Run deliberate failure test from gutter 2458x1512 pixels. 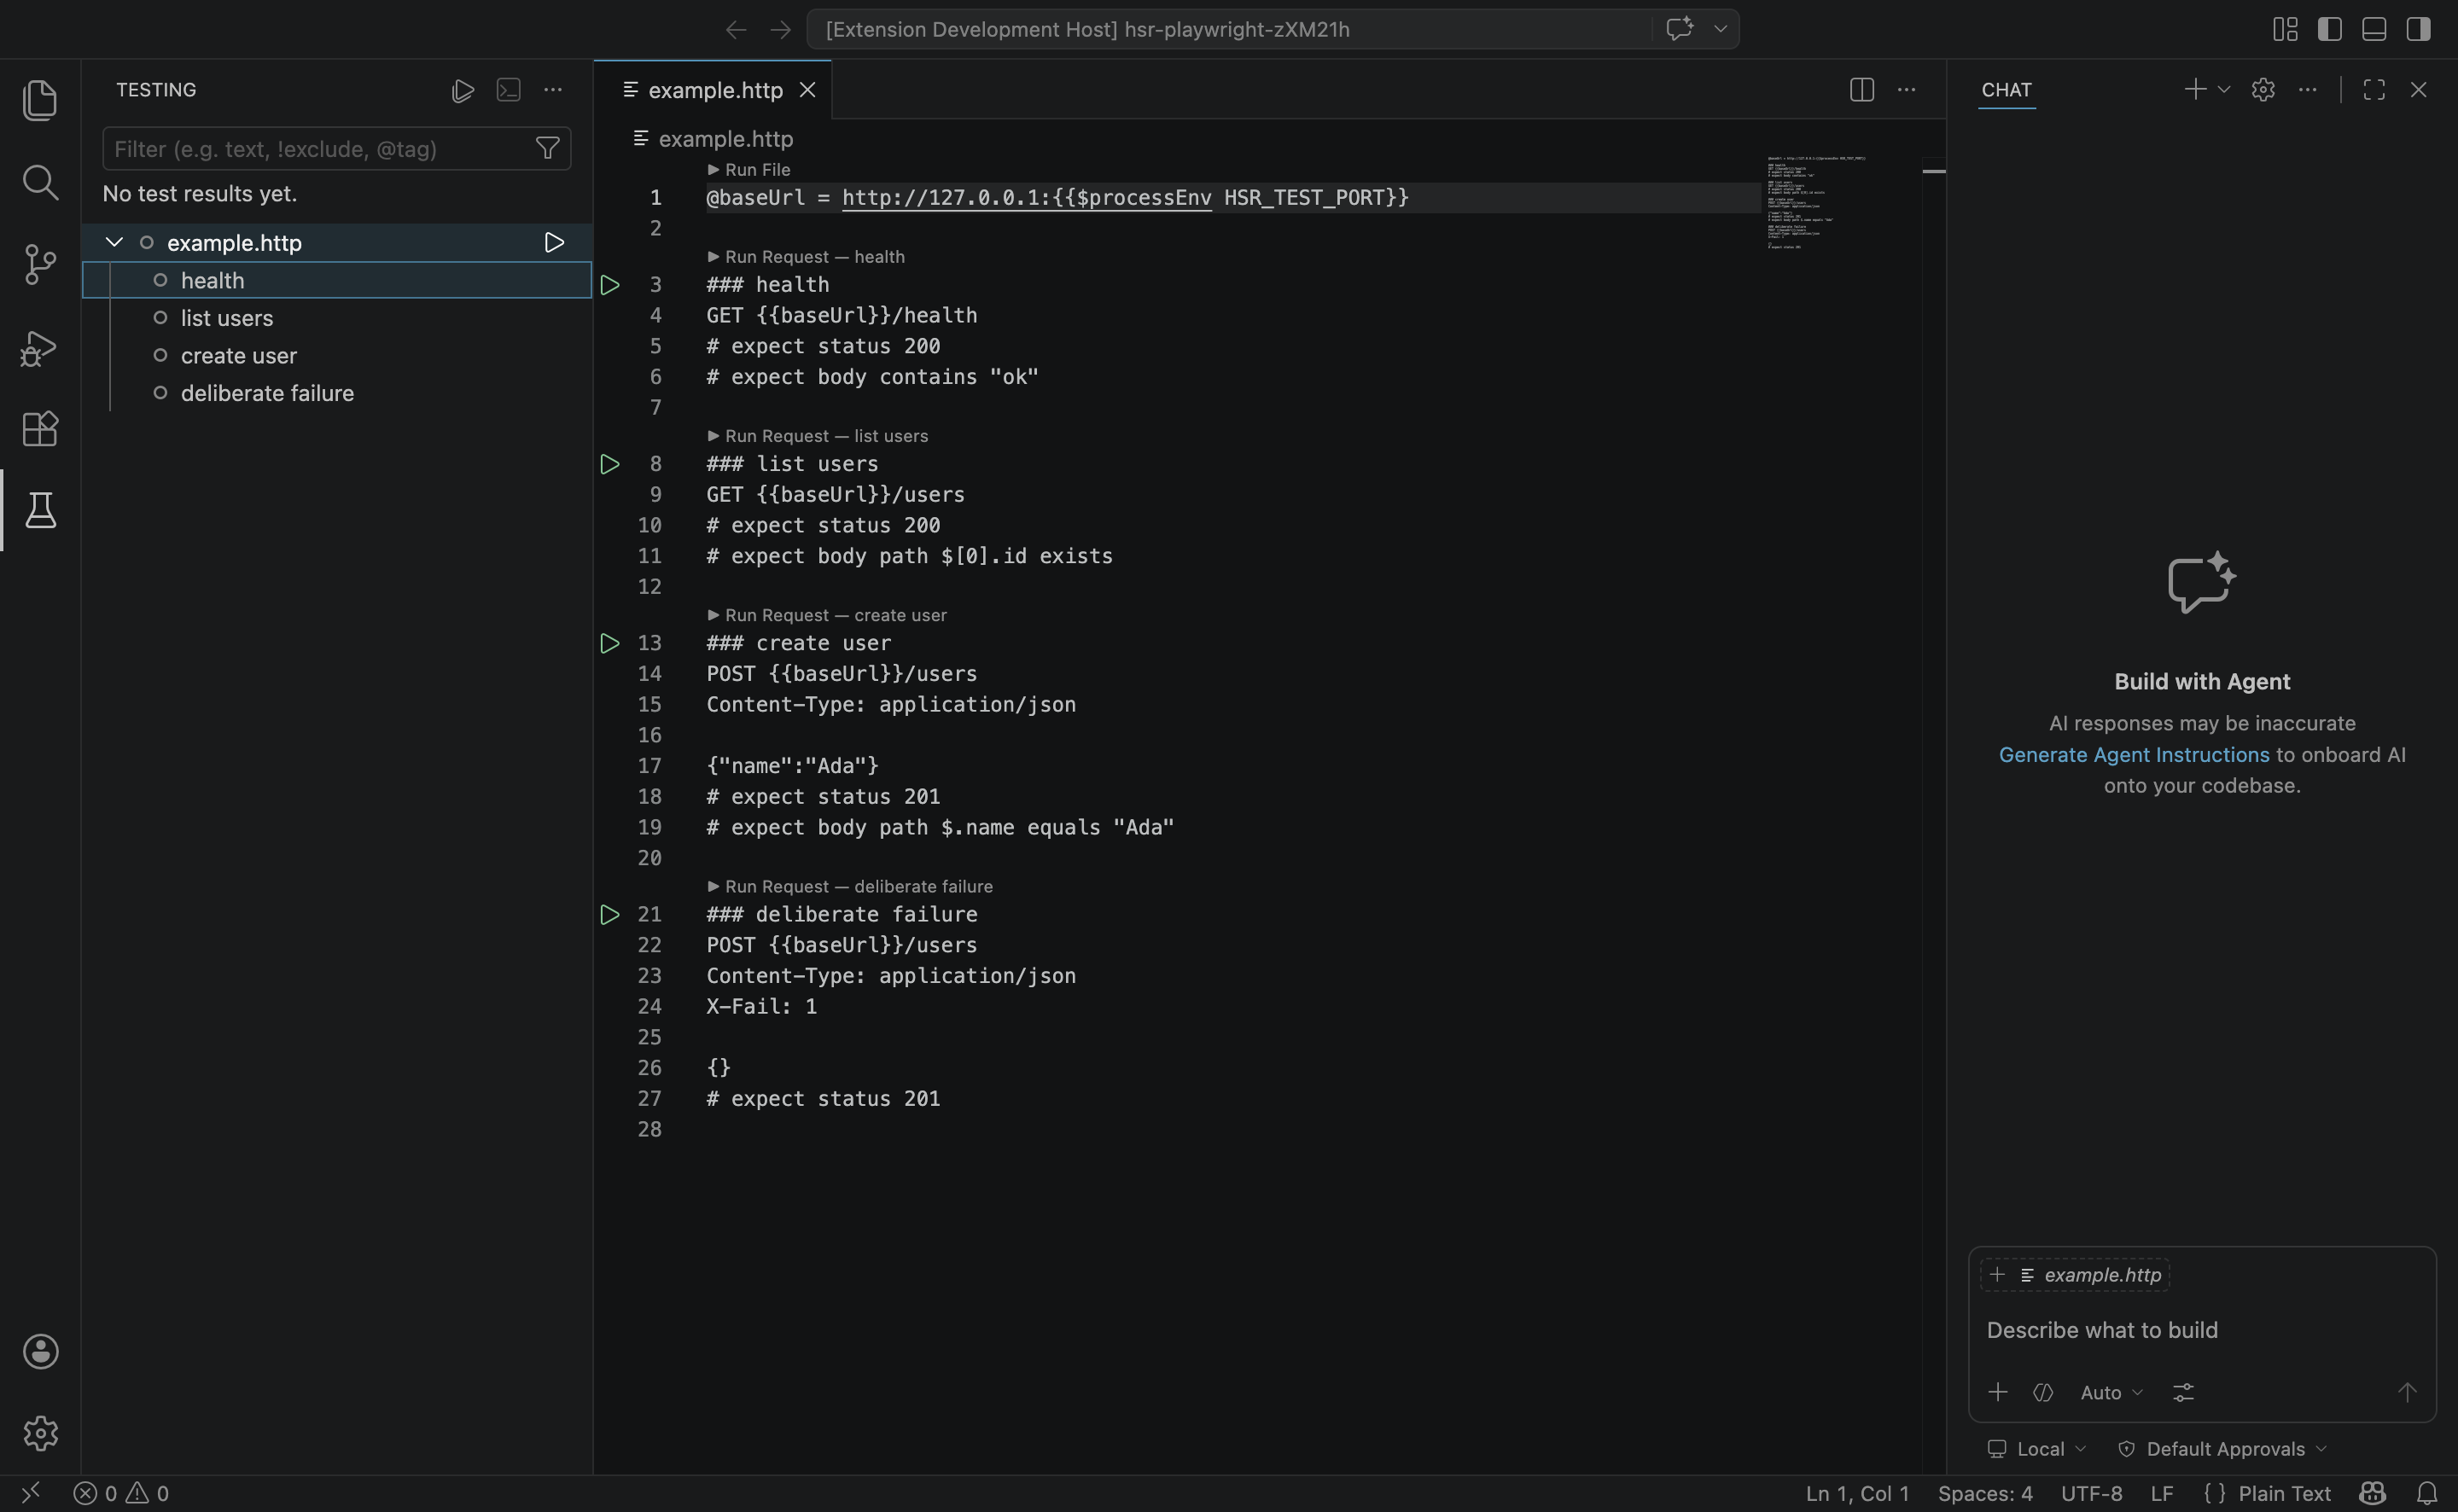(x=610, y=914)
